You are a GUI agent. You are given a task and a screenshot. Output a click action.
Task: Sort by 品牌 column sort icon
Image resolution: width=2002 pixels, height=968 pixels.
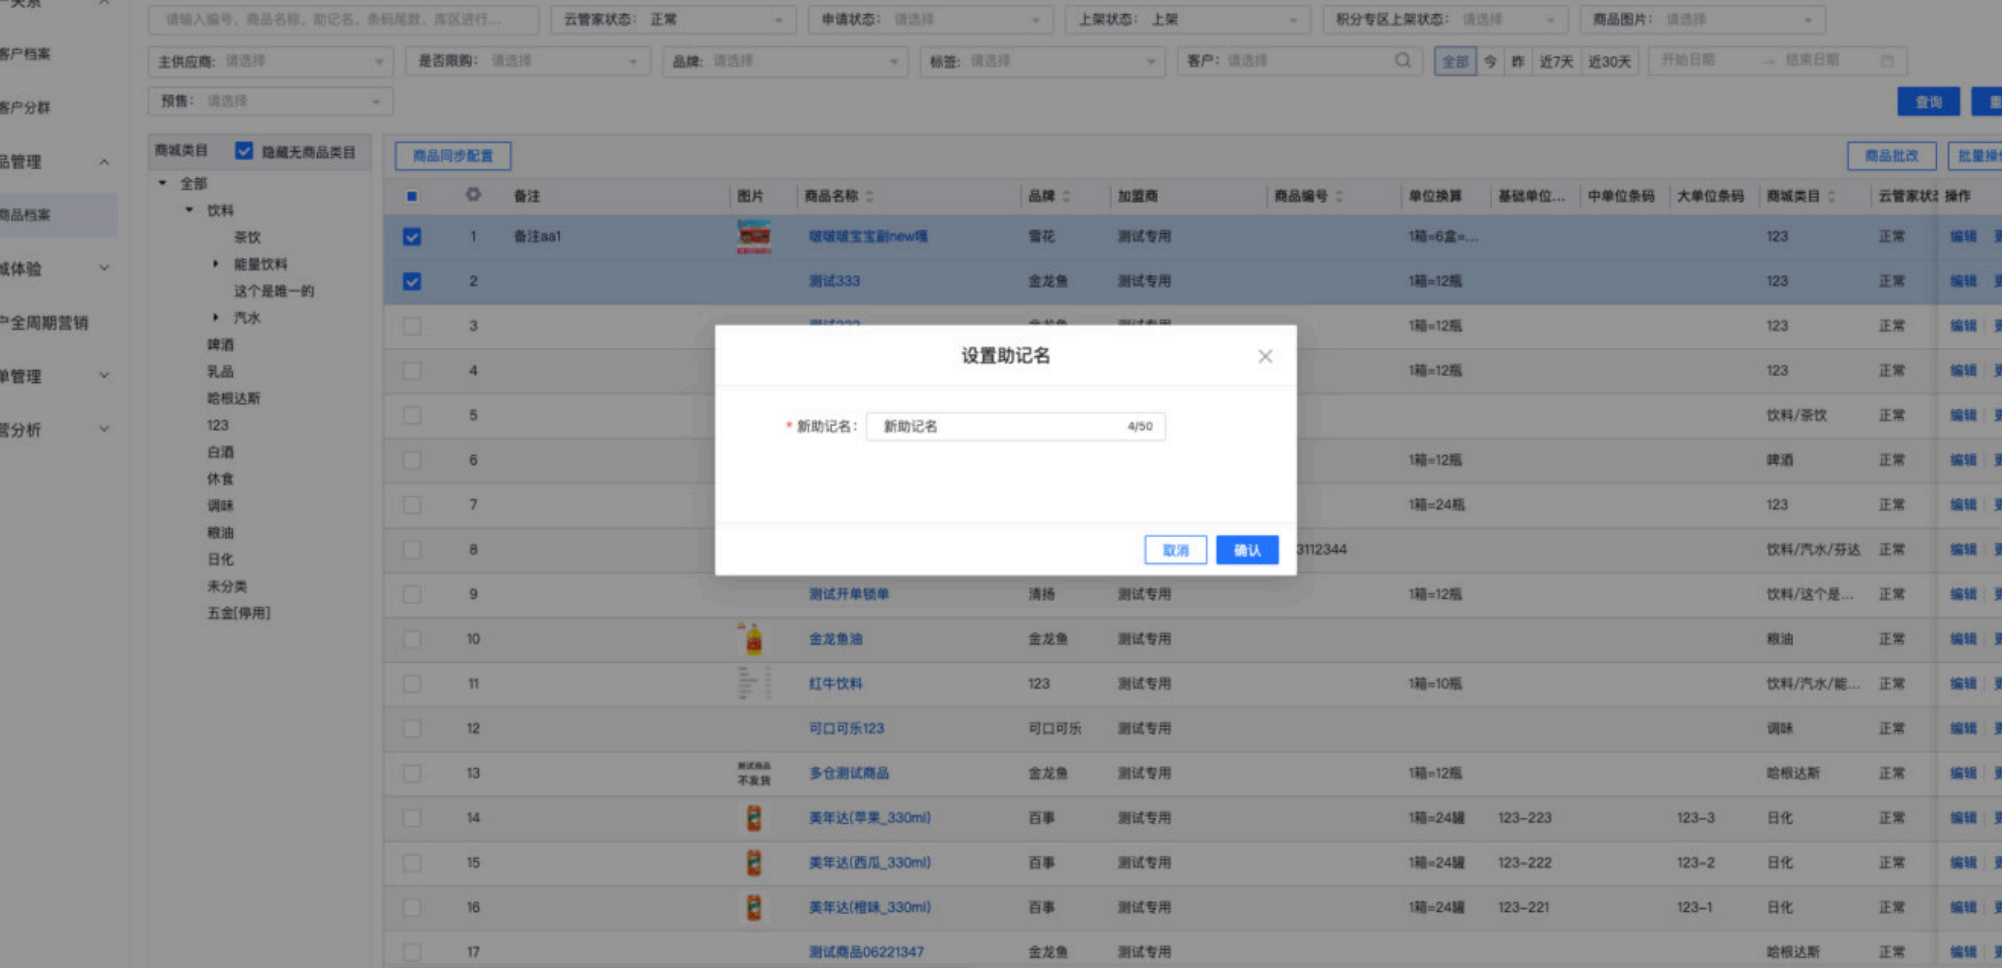click(1066, 196)
